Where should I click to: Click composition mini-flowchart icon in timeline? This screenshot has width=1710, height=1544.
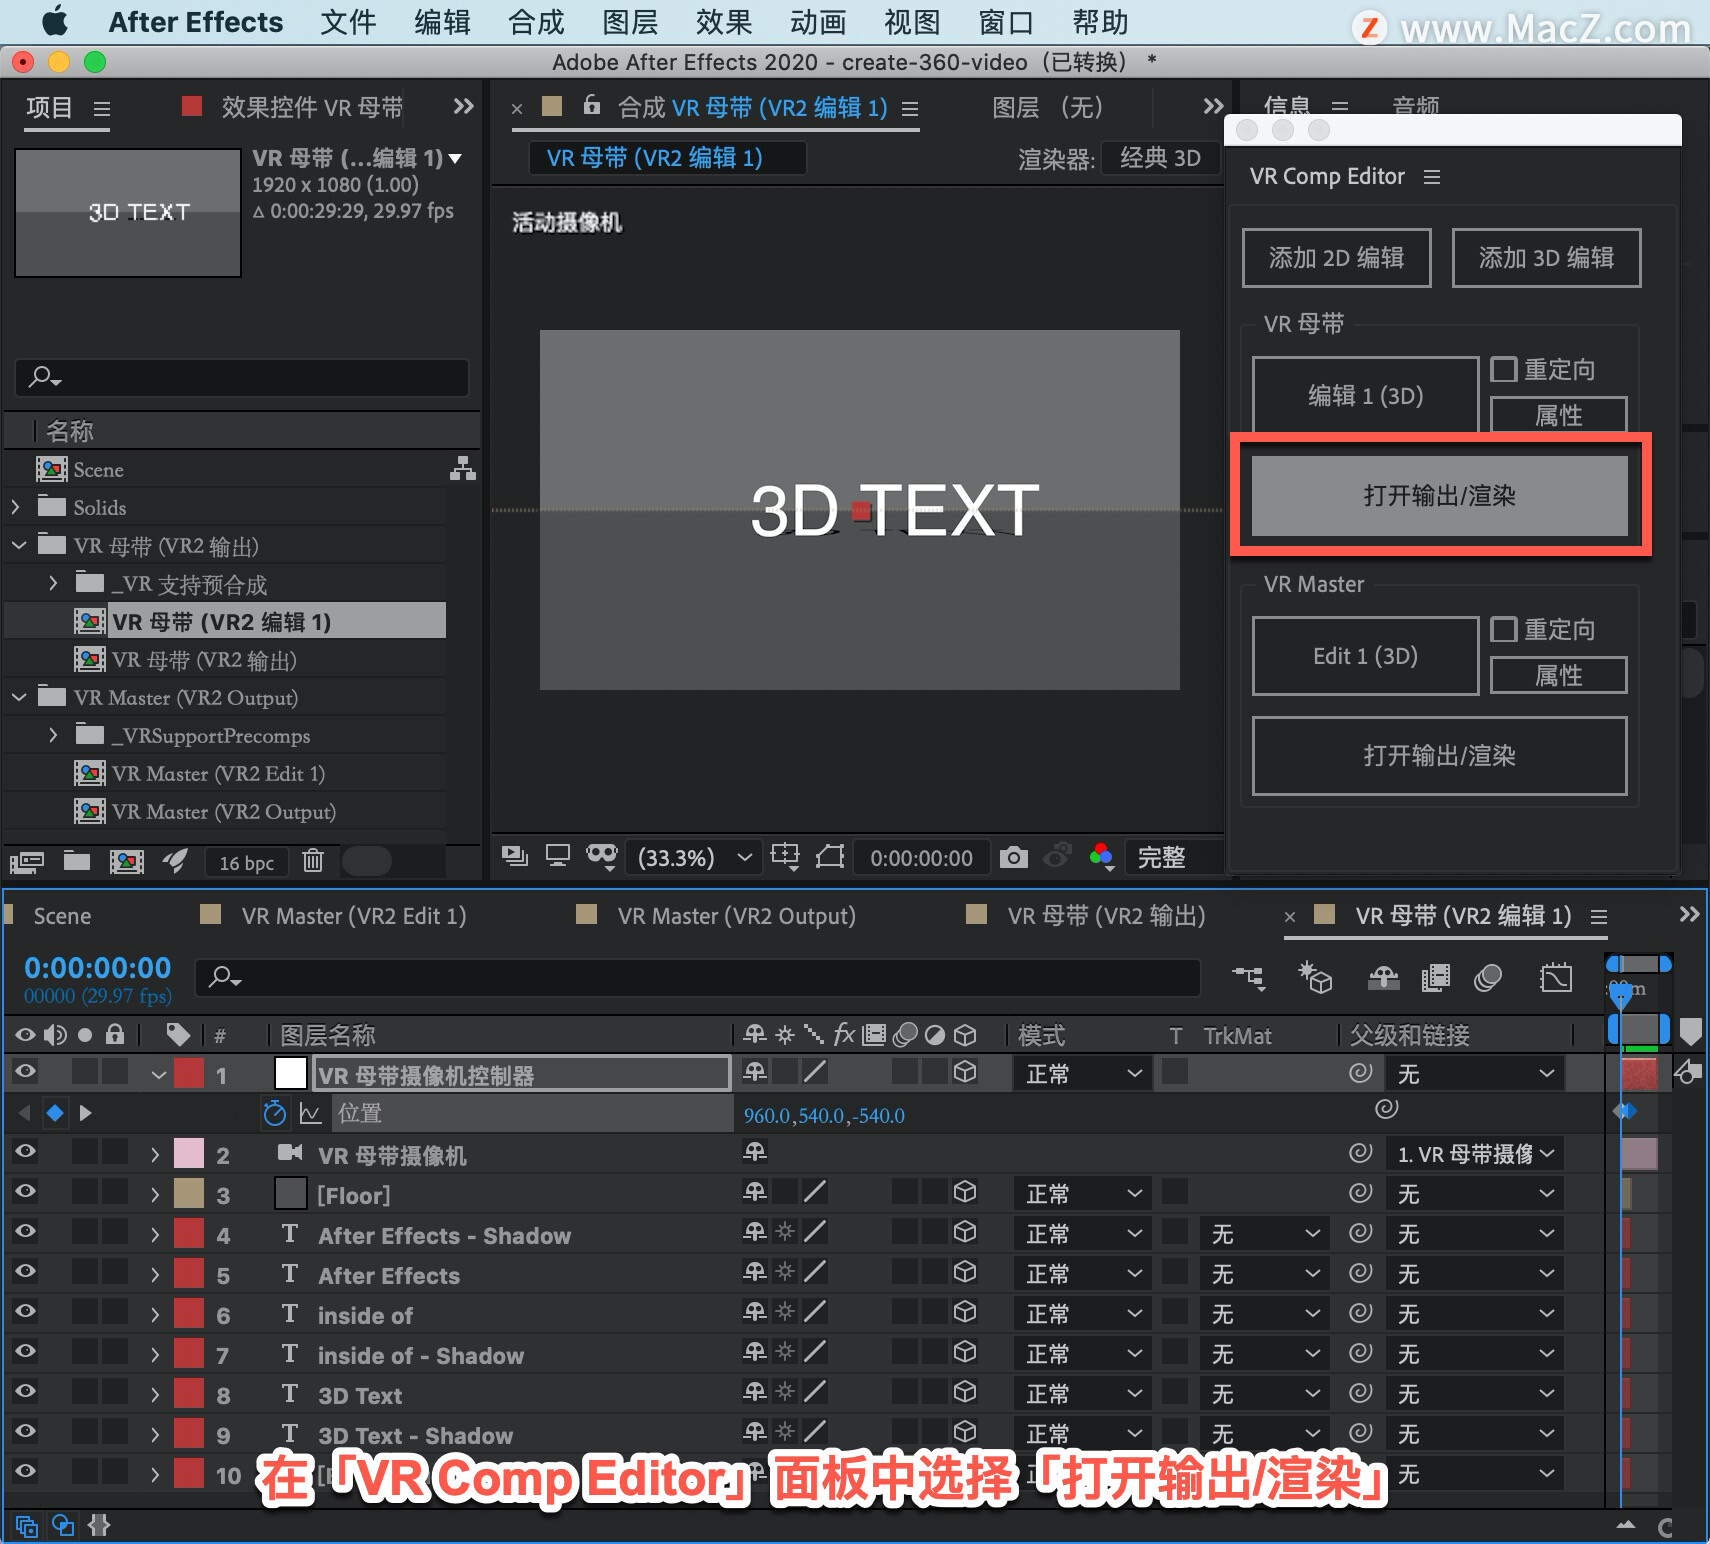tap(1249, 977)
